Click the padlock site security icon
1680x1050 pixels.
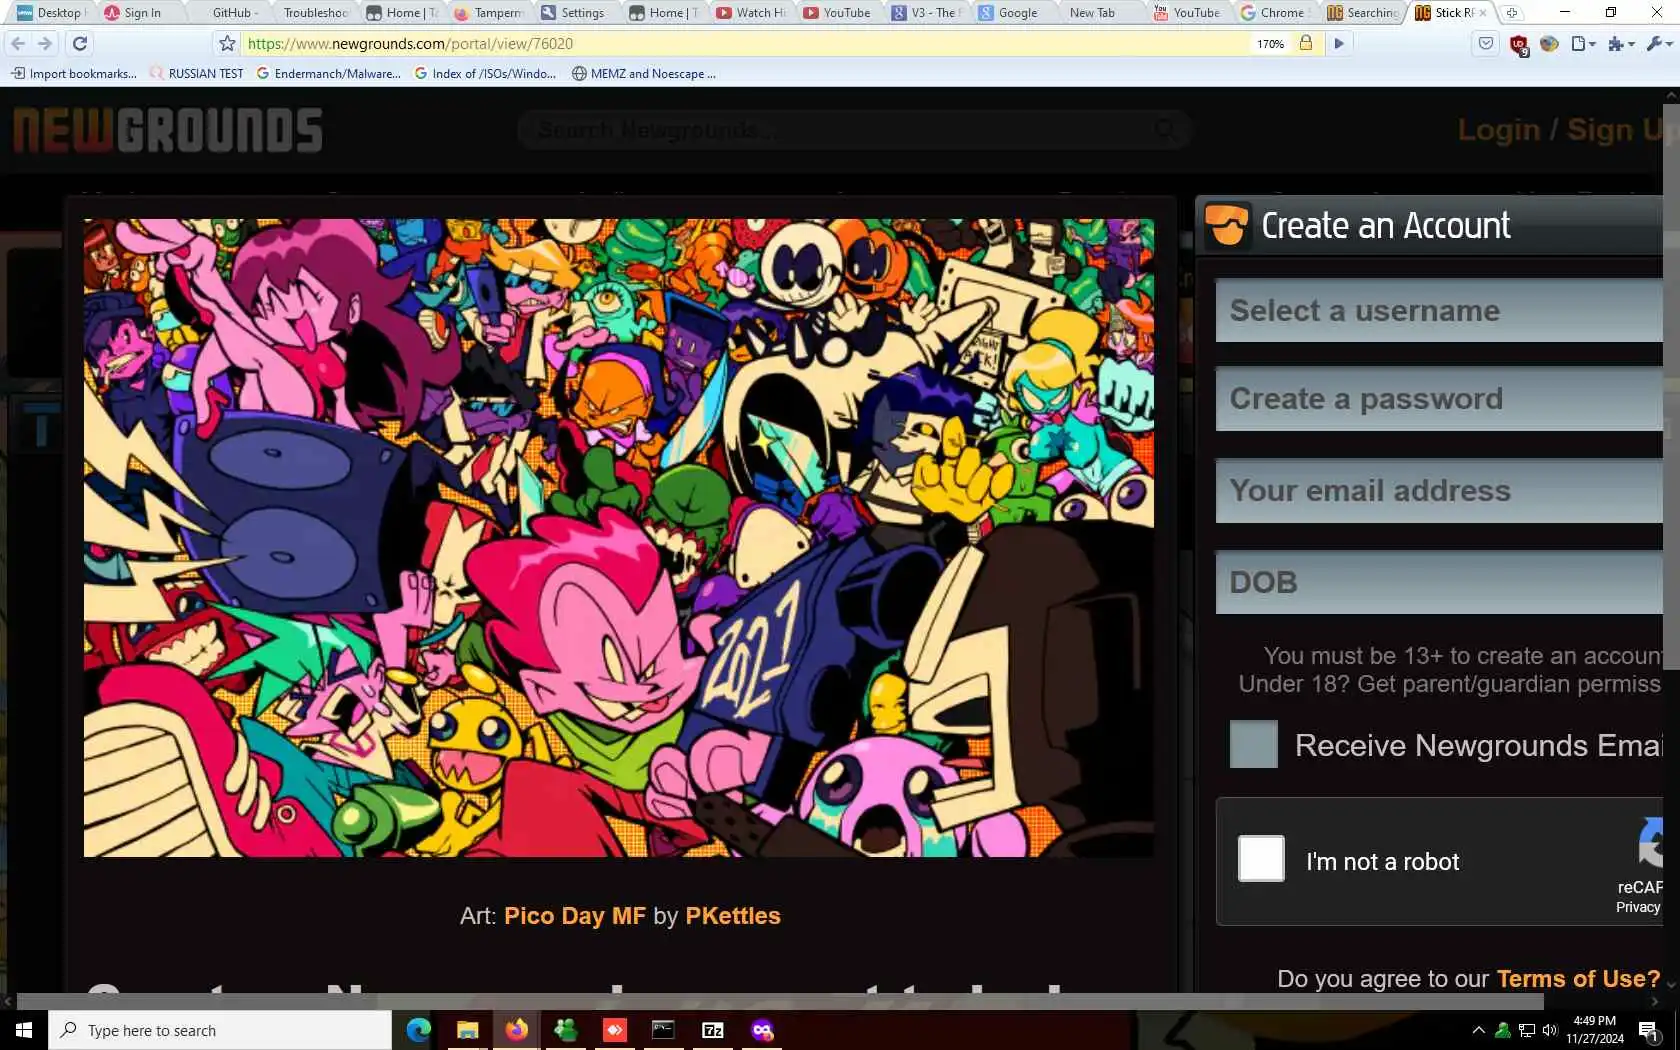(x=1305, y=43)
